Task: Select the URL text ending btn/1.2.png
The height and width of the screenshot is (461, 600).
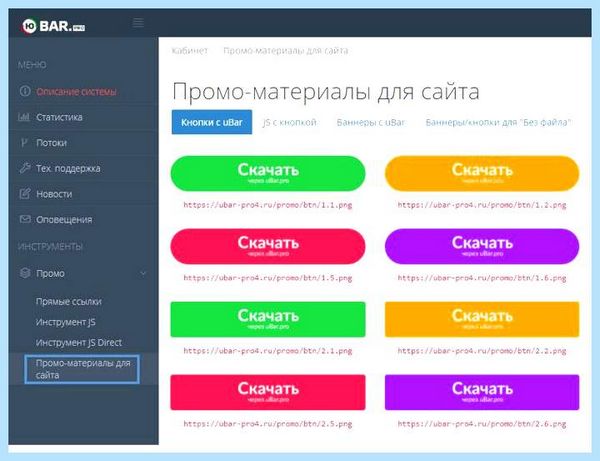Action: 482,205
